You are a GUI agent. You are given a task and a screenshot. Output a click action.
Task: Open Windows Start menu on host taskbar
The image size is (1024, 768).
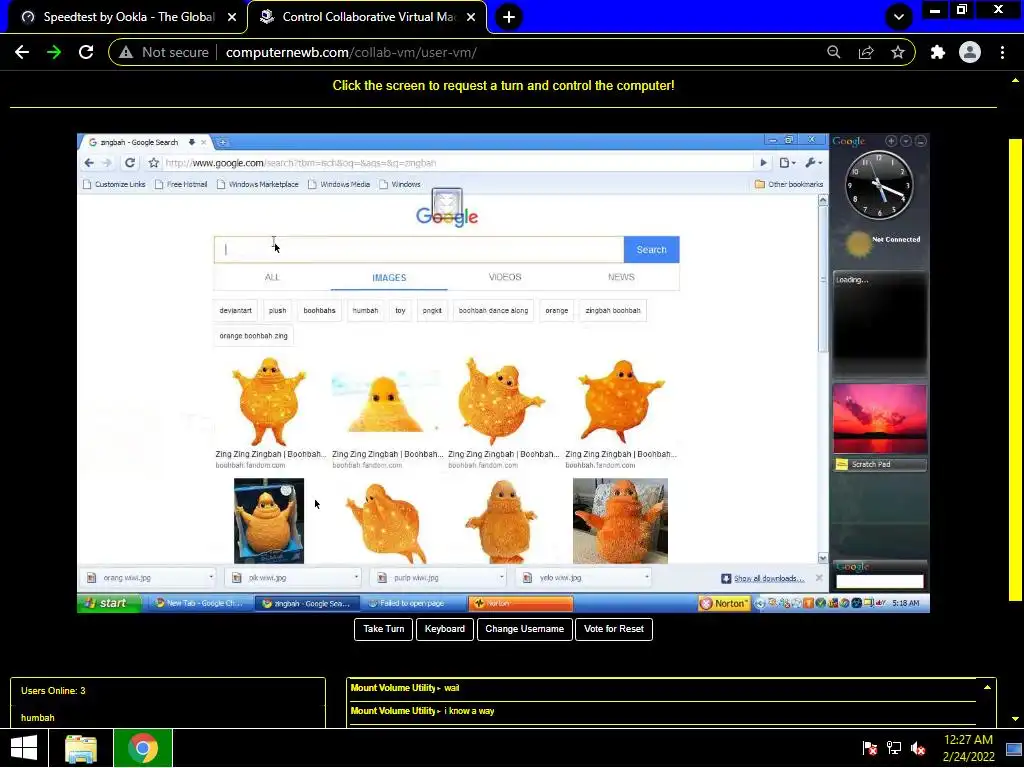tap(24, 748)
